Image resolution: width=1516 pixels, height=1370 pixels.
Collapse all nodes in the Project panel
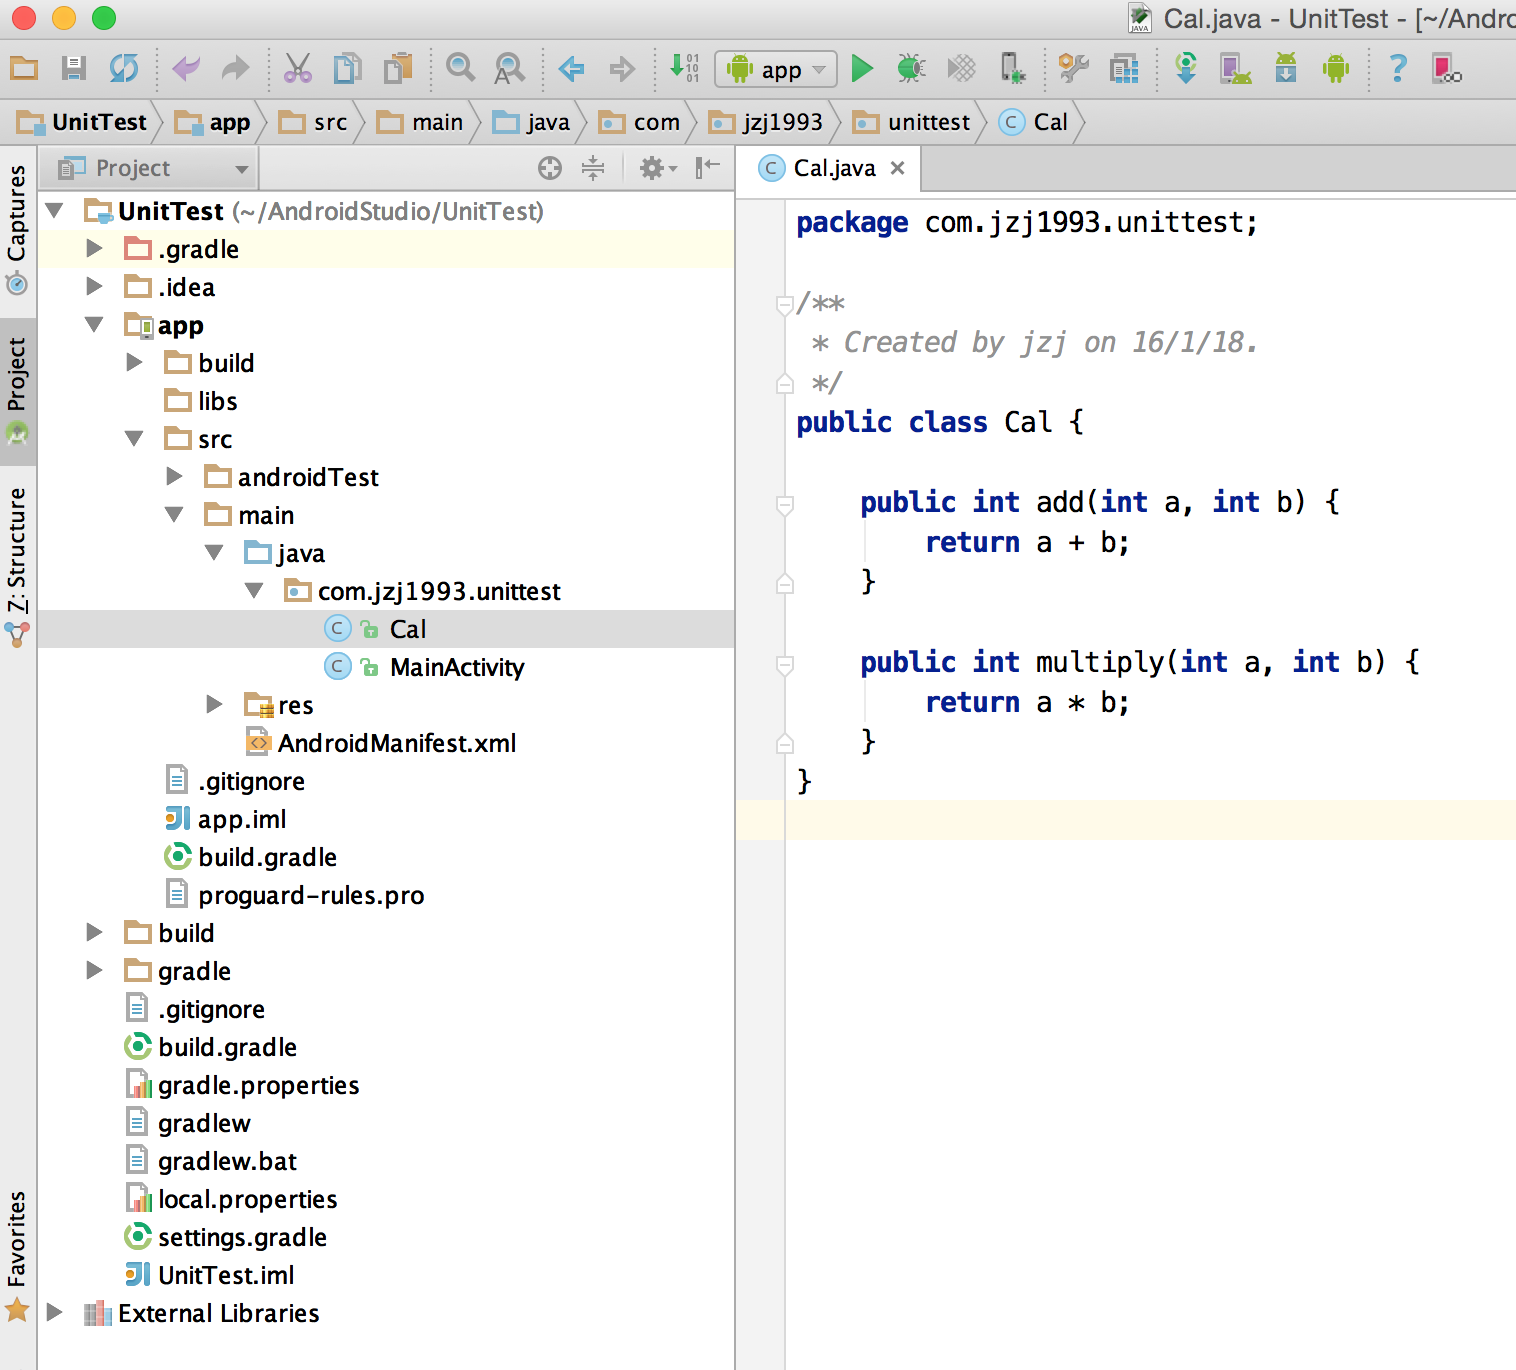[x=593, y=168]
